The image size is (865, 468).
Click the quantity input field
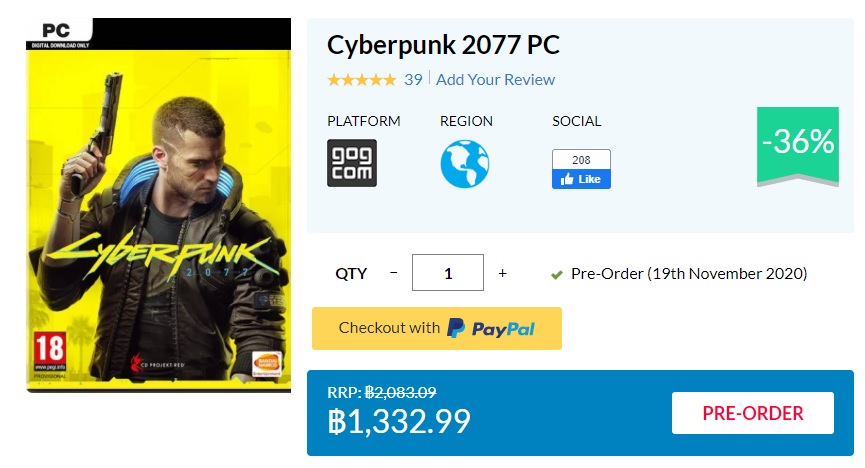(x=448, y=273)
